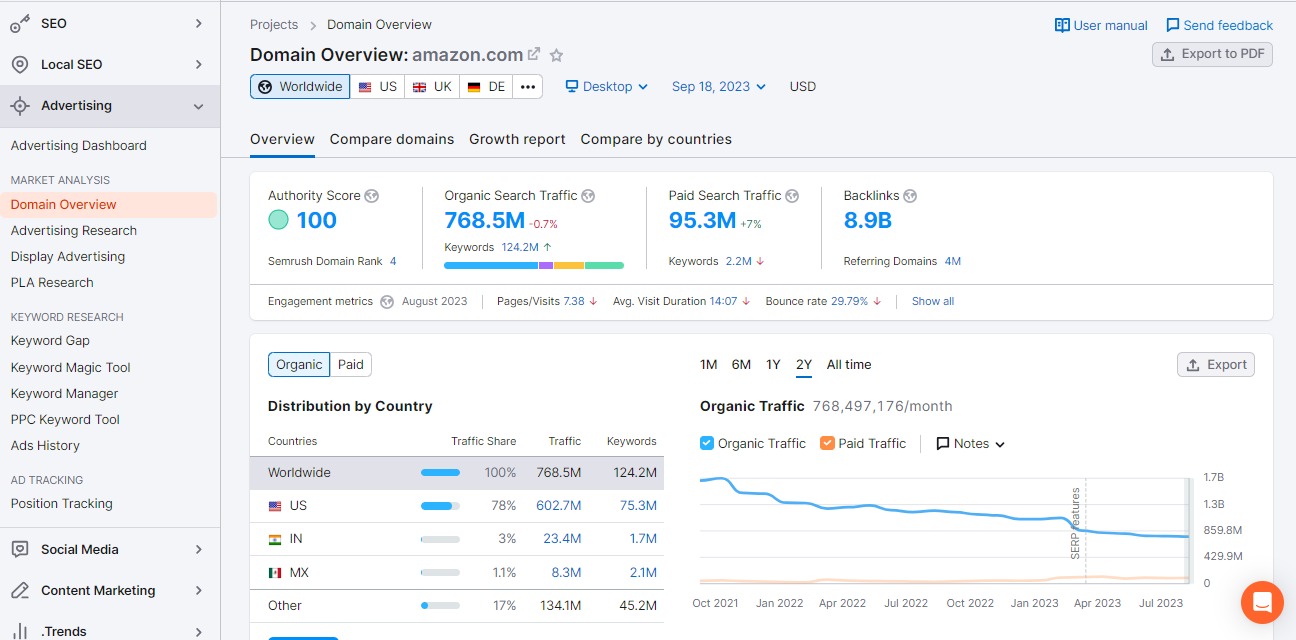Click globe icon beside Organic Search Traffic
This screenshot has width=1296, height=640.
tap(588, 196)
